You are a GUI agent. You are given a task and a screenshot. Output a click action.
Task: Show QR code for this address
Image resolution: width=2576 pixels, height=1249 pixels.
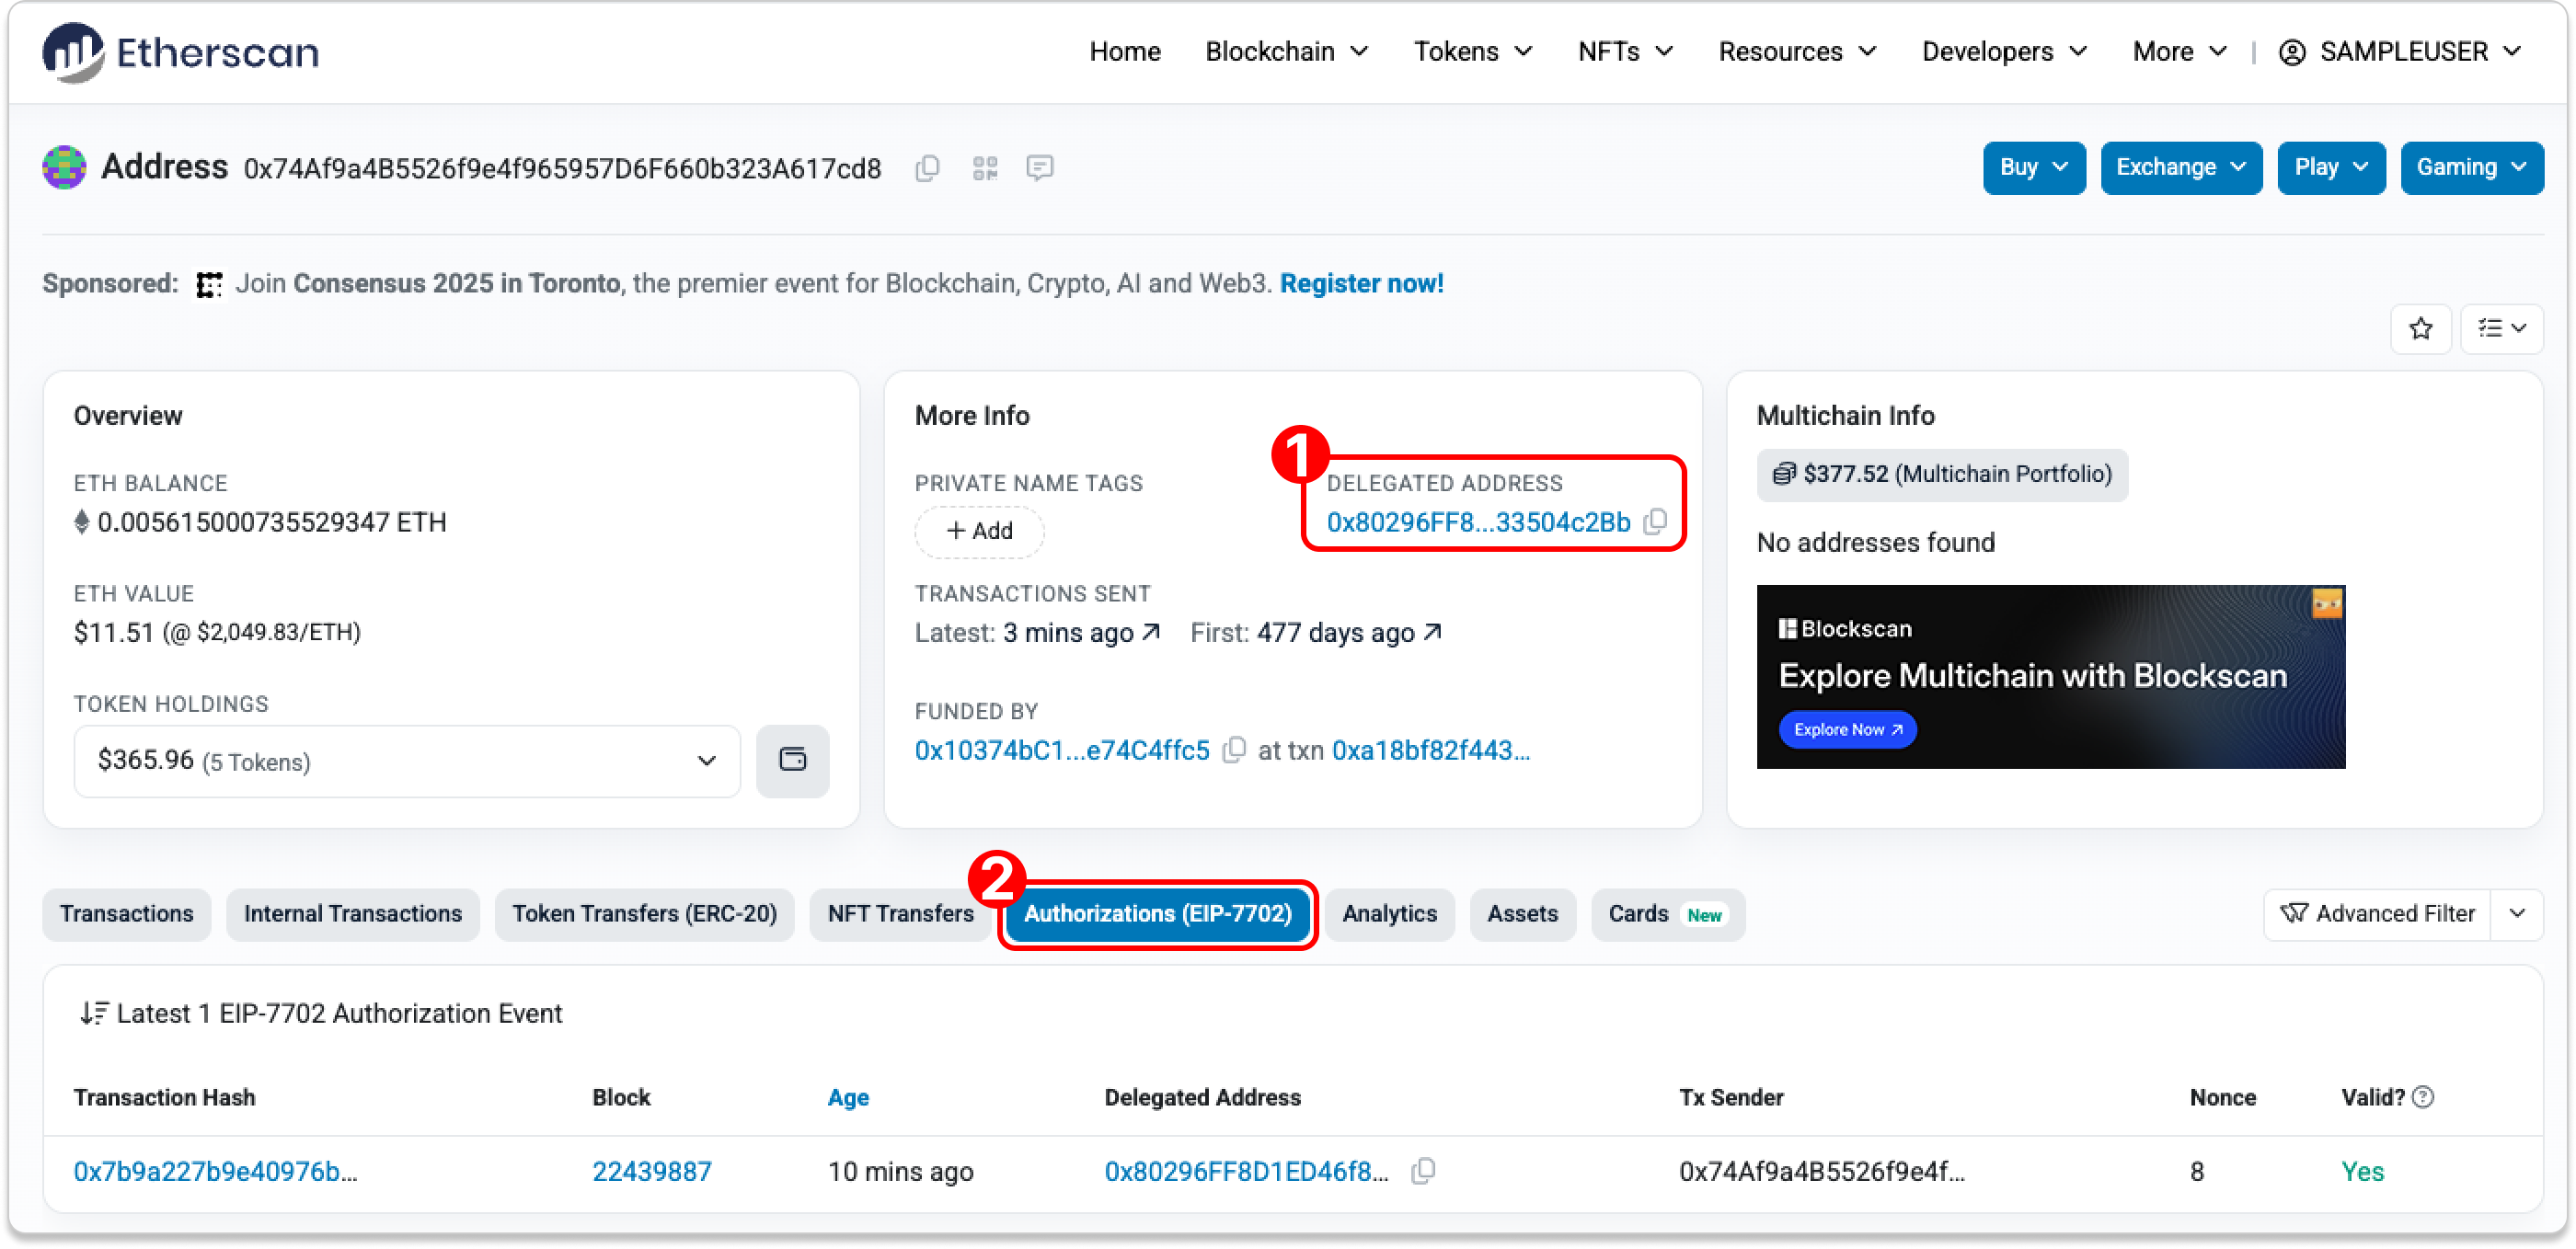(x=985, y=168)
